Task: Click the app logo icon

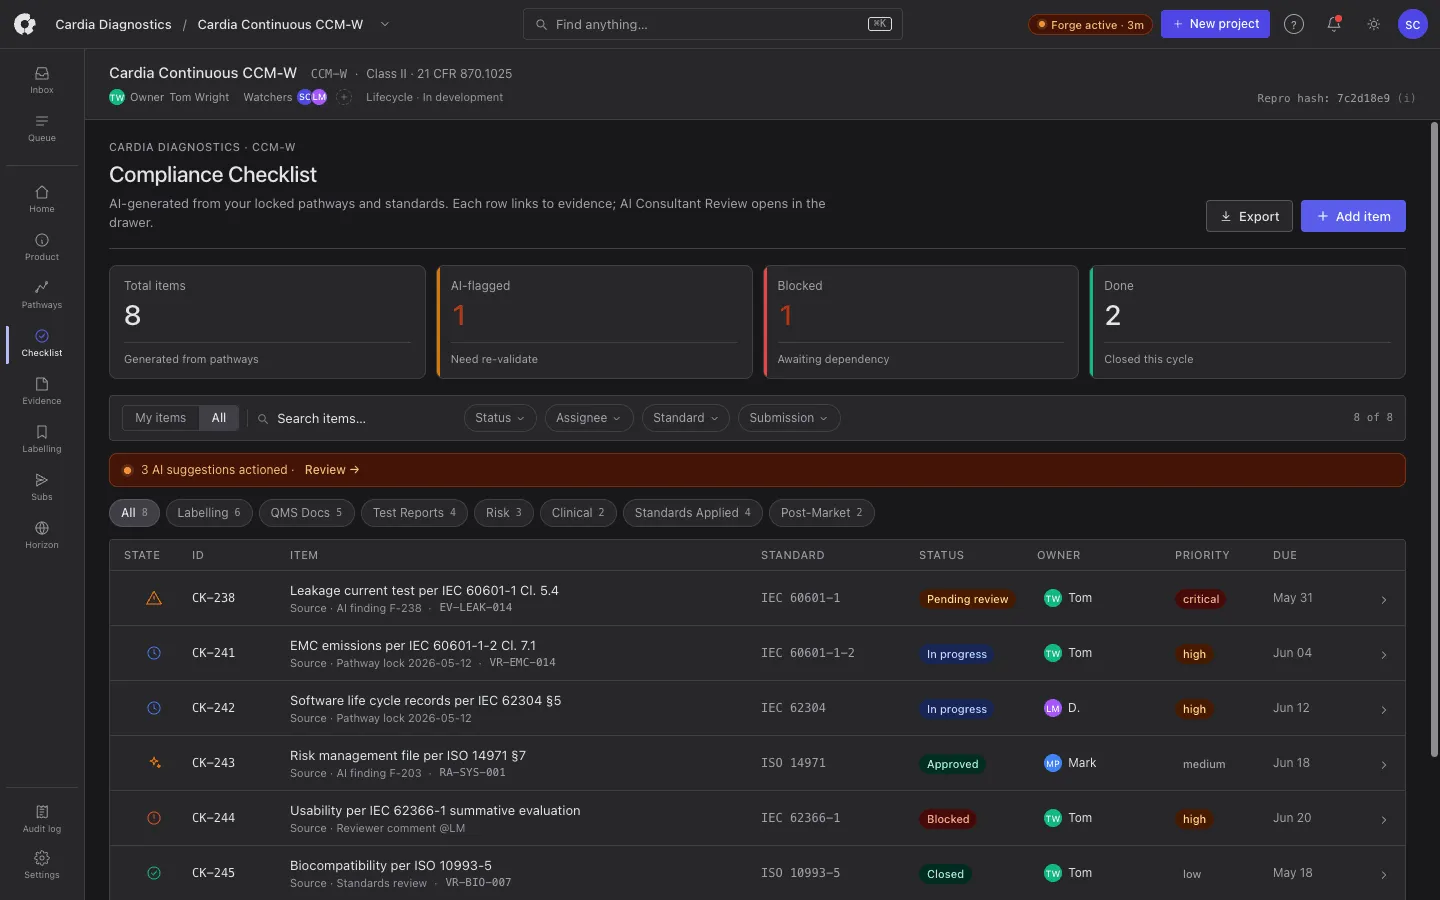Action: (x=24, y=24)
